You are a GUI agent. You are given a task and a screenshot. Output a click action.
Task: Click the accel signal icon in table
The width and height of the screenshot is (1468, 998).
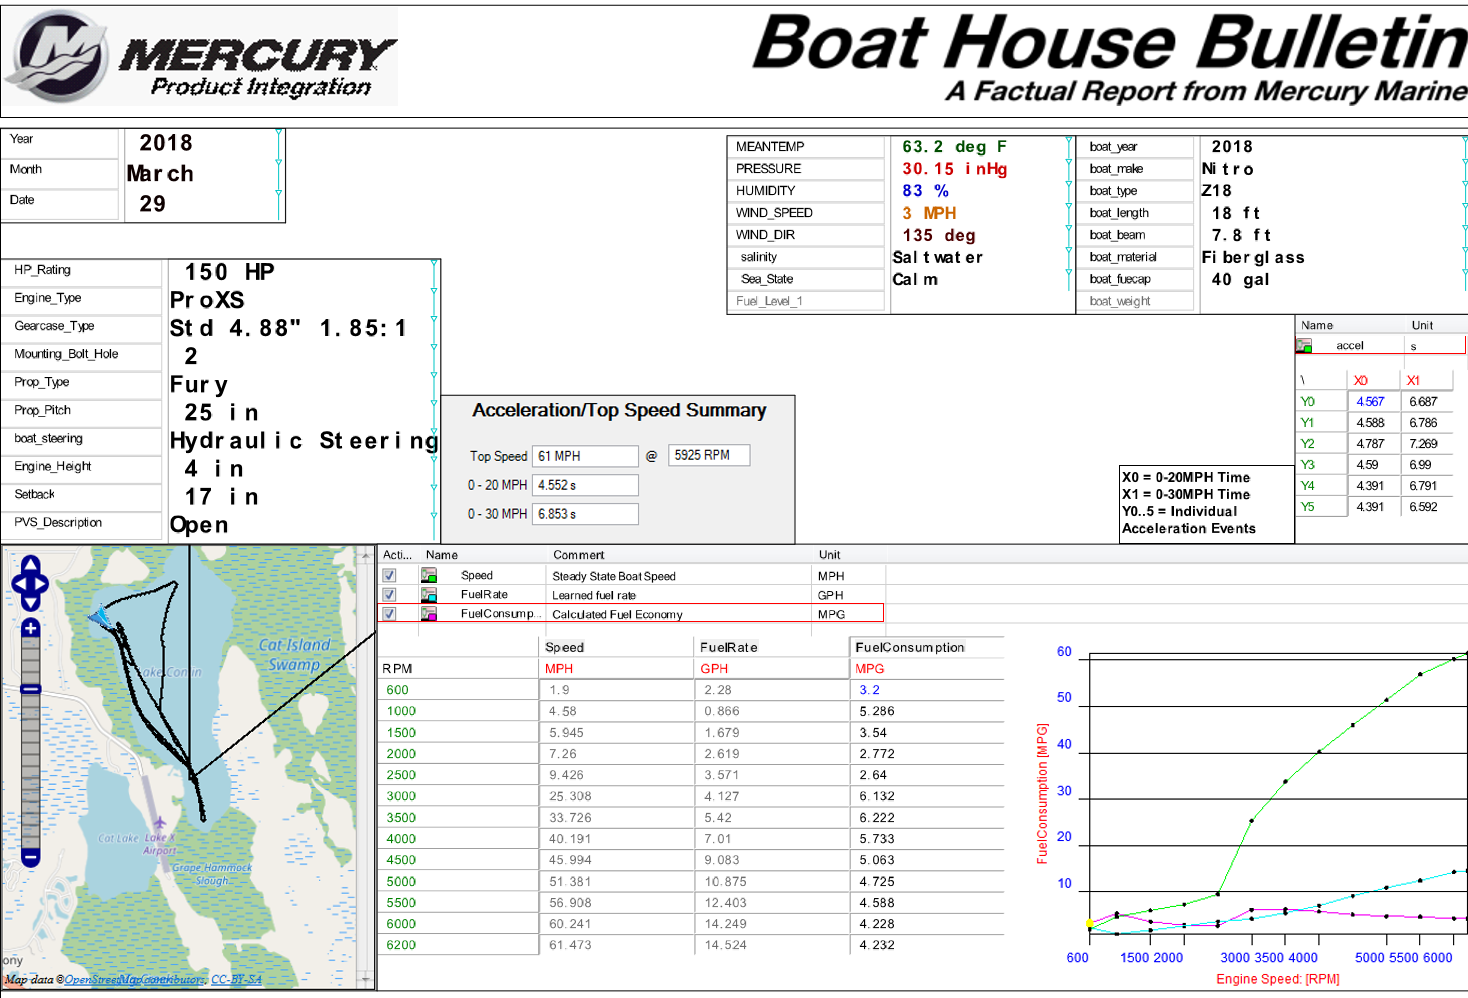(1304, 345)
